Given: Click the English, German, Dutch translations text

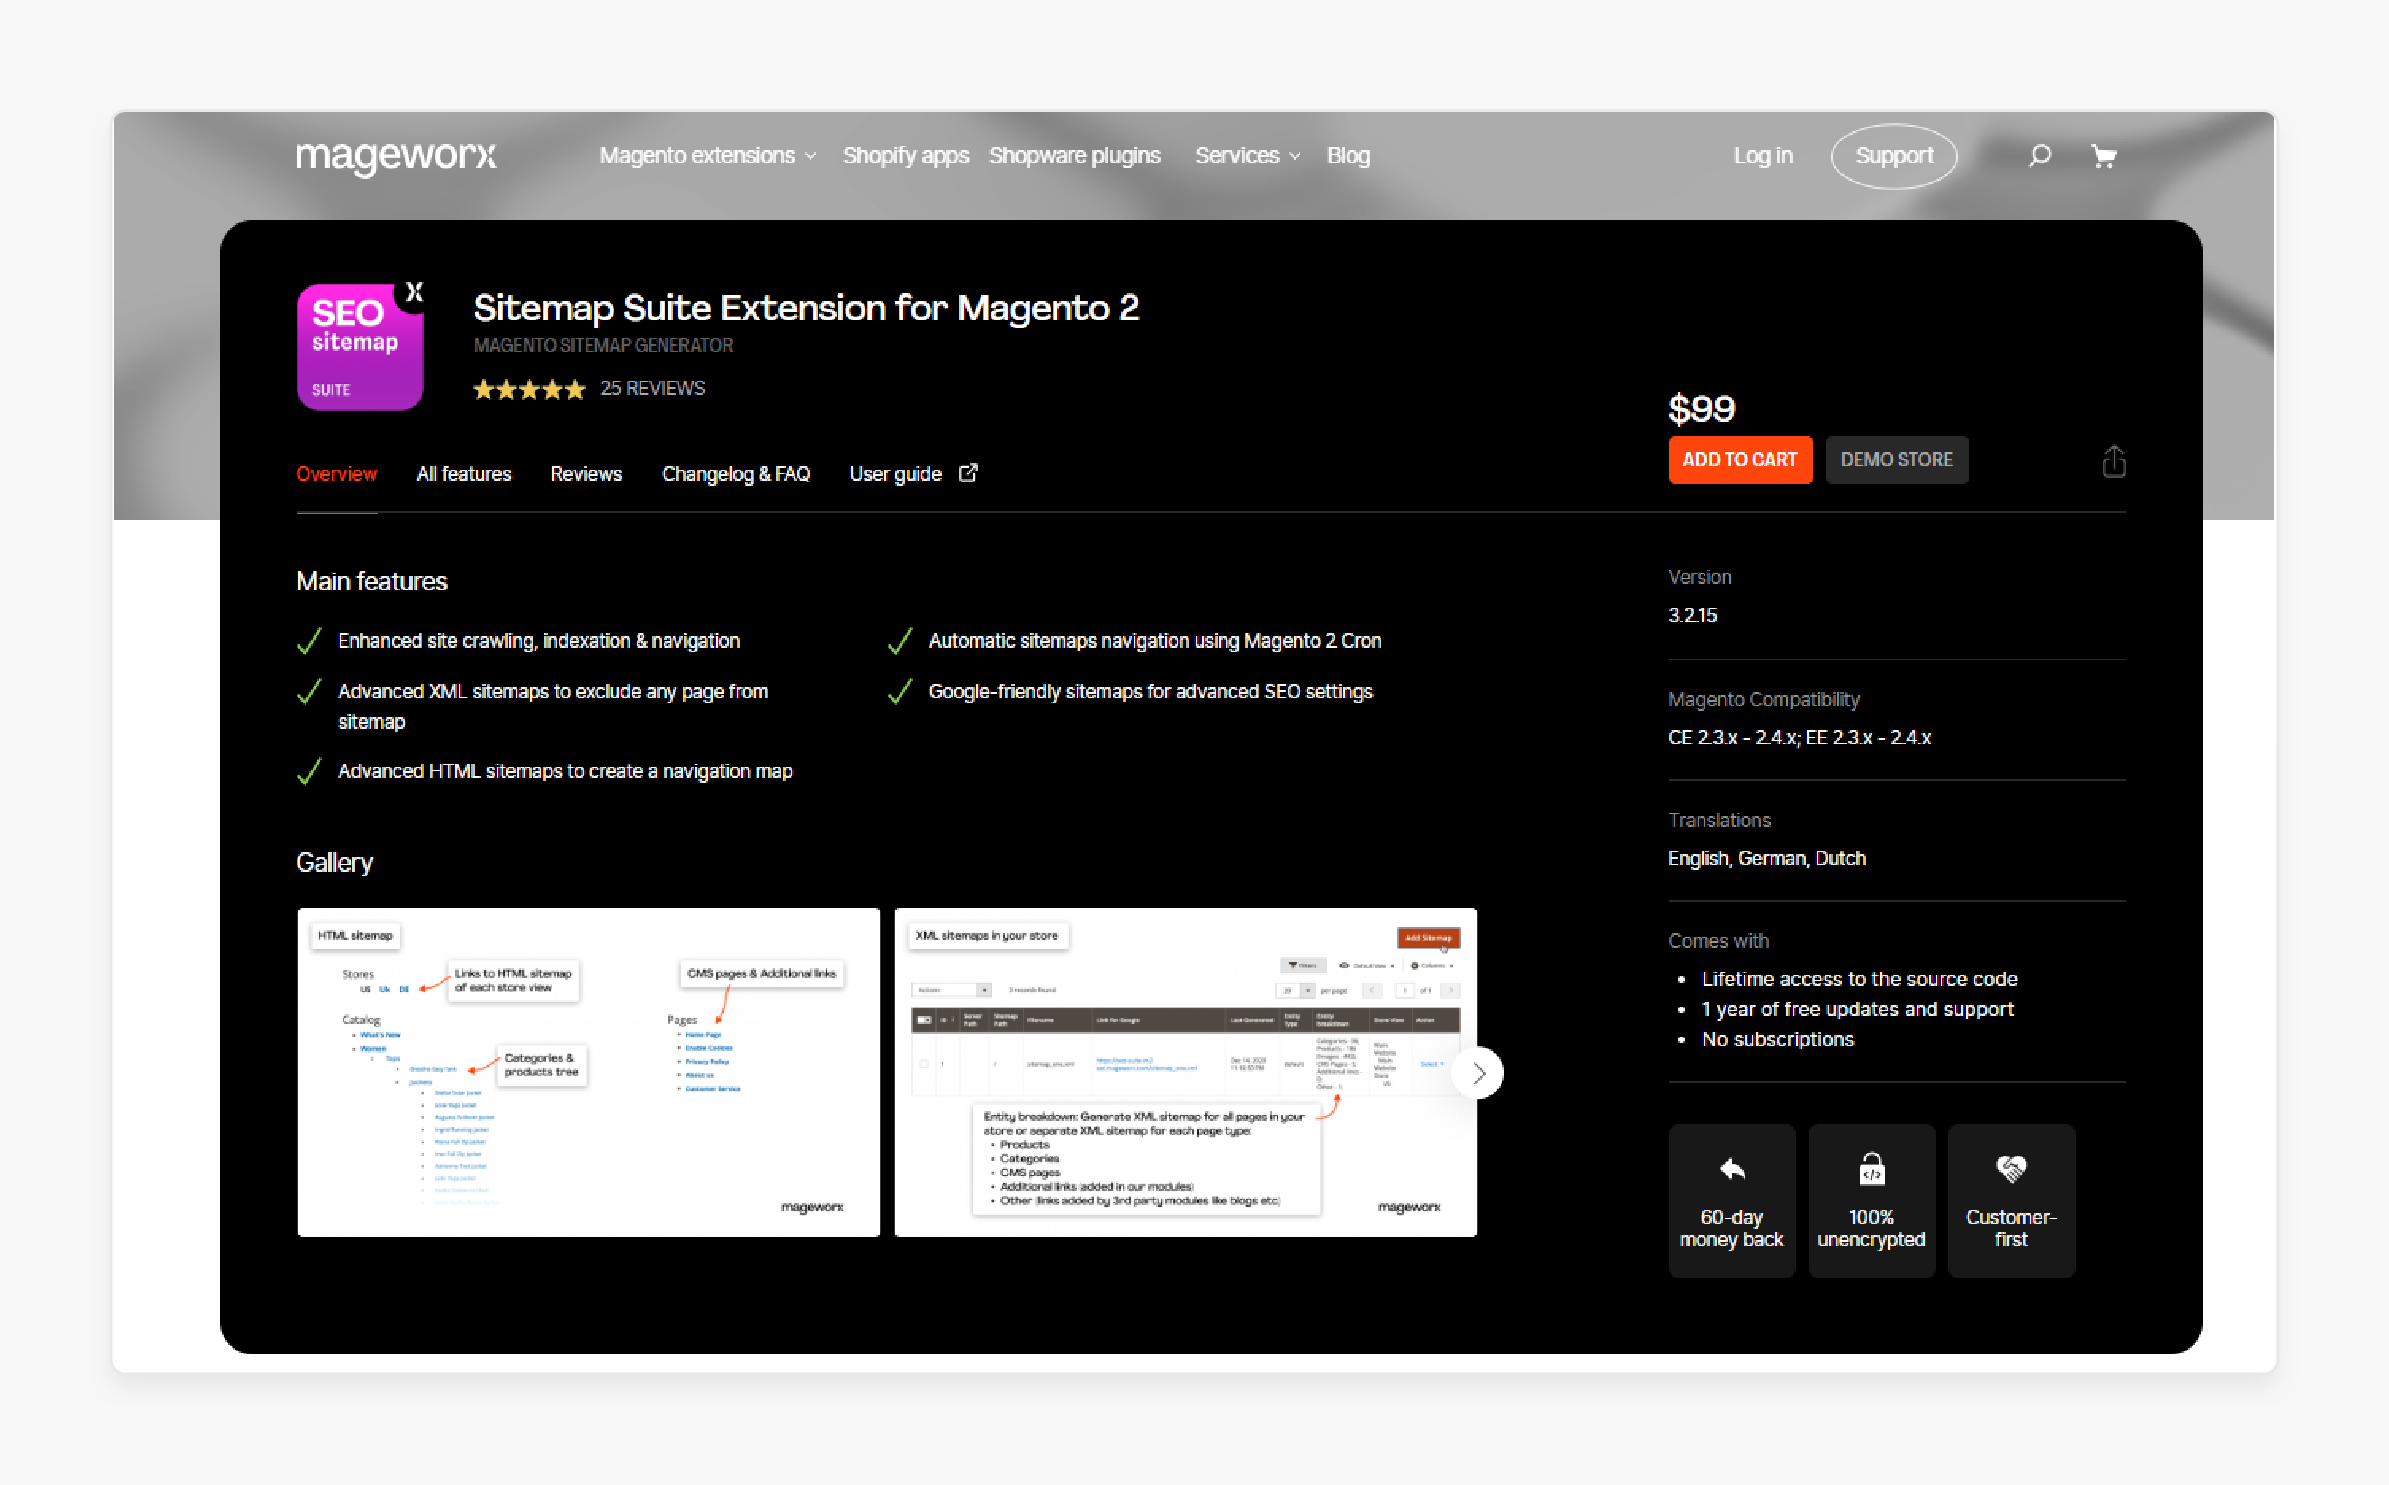Looking at the screenshot, I should pos(1767,859).
